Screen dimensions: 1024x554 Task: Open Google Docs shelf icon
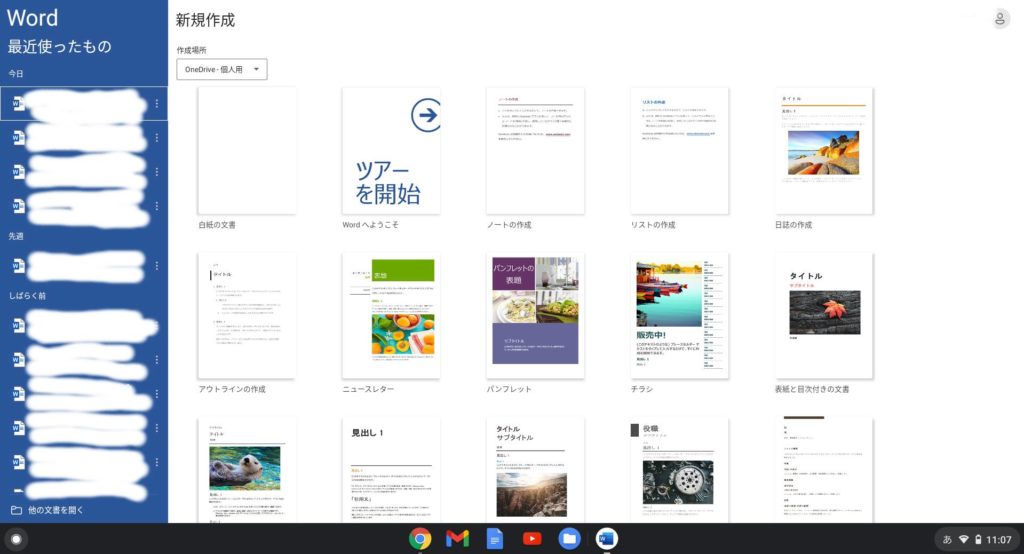point(494,539)
